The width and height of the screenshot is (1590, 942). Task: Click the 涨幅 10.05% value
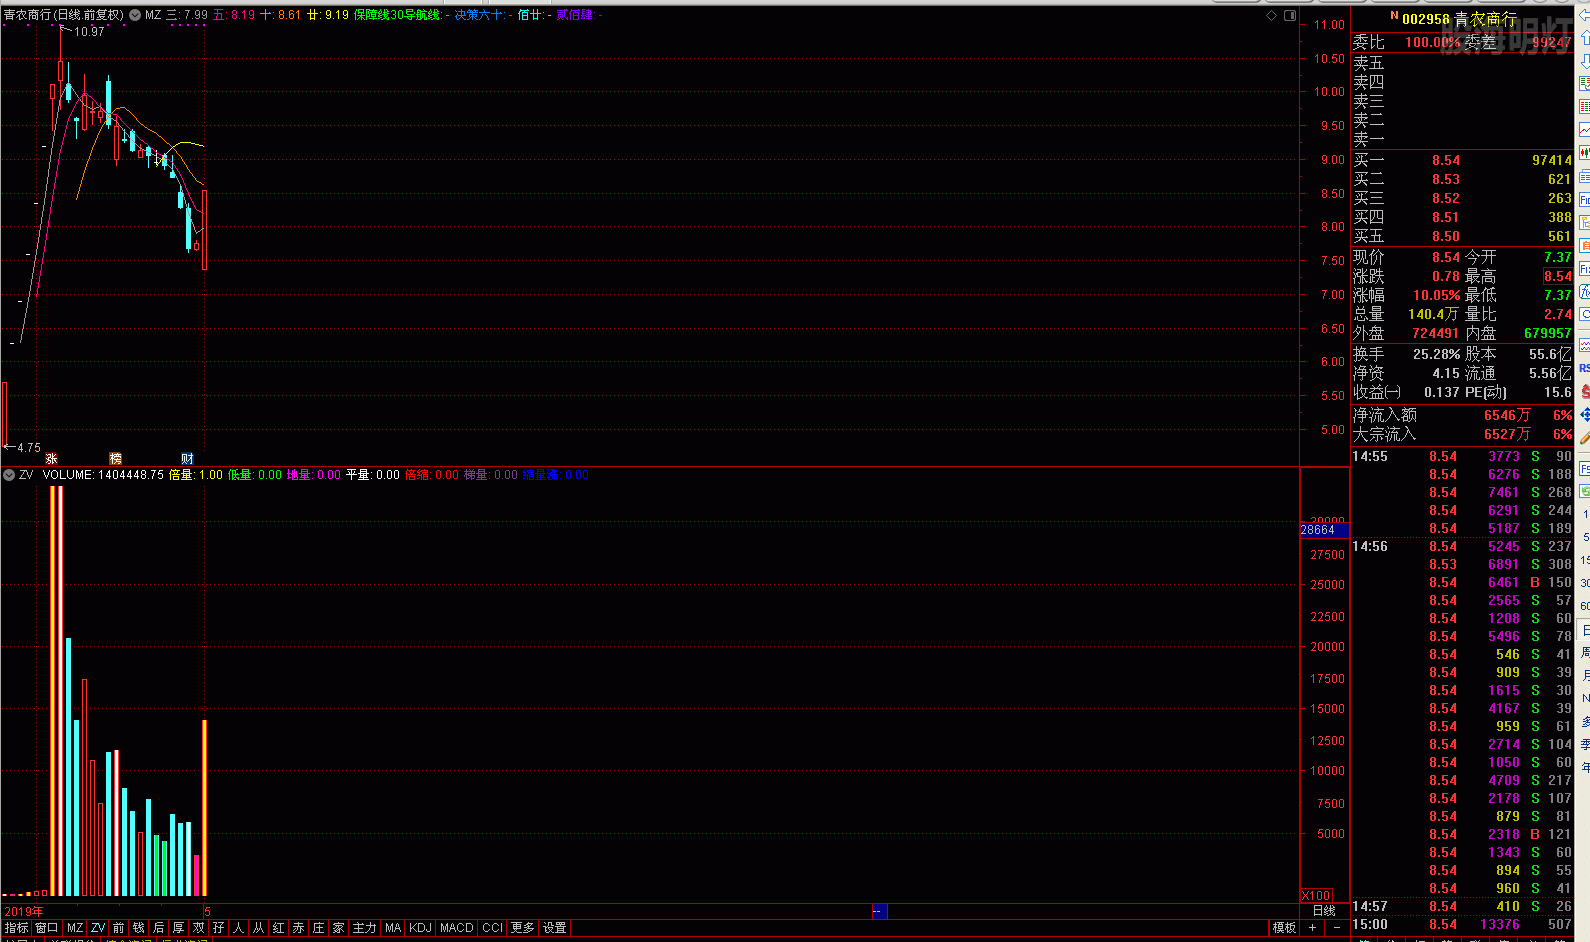click(x=1436, y=295)
